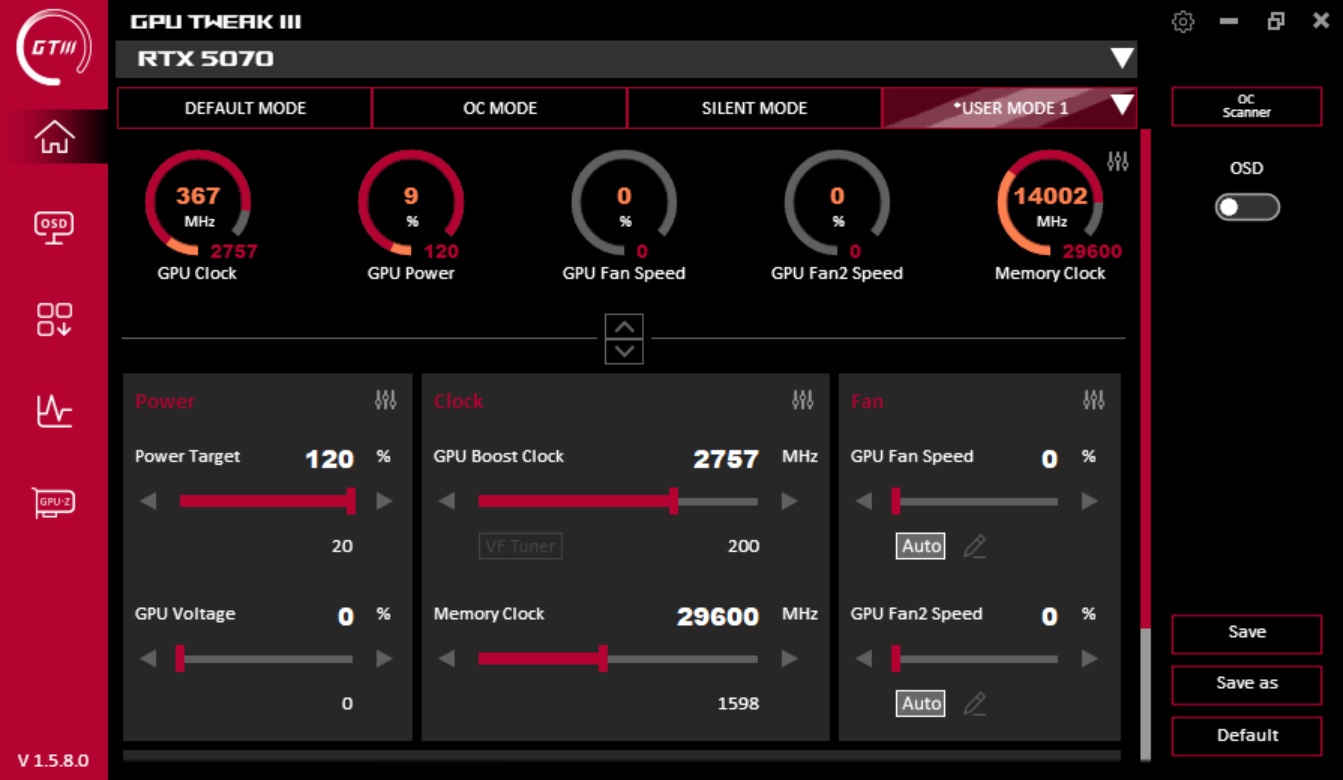Edit the GPU Fan Speed curve
The image size is (1343, 780).
point(974,546)
